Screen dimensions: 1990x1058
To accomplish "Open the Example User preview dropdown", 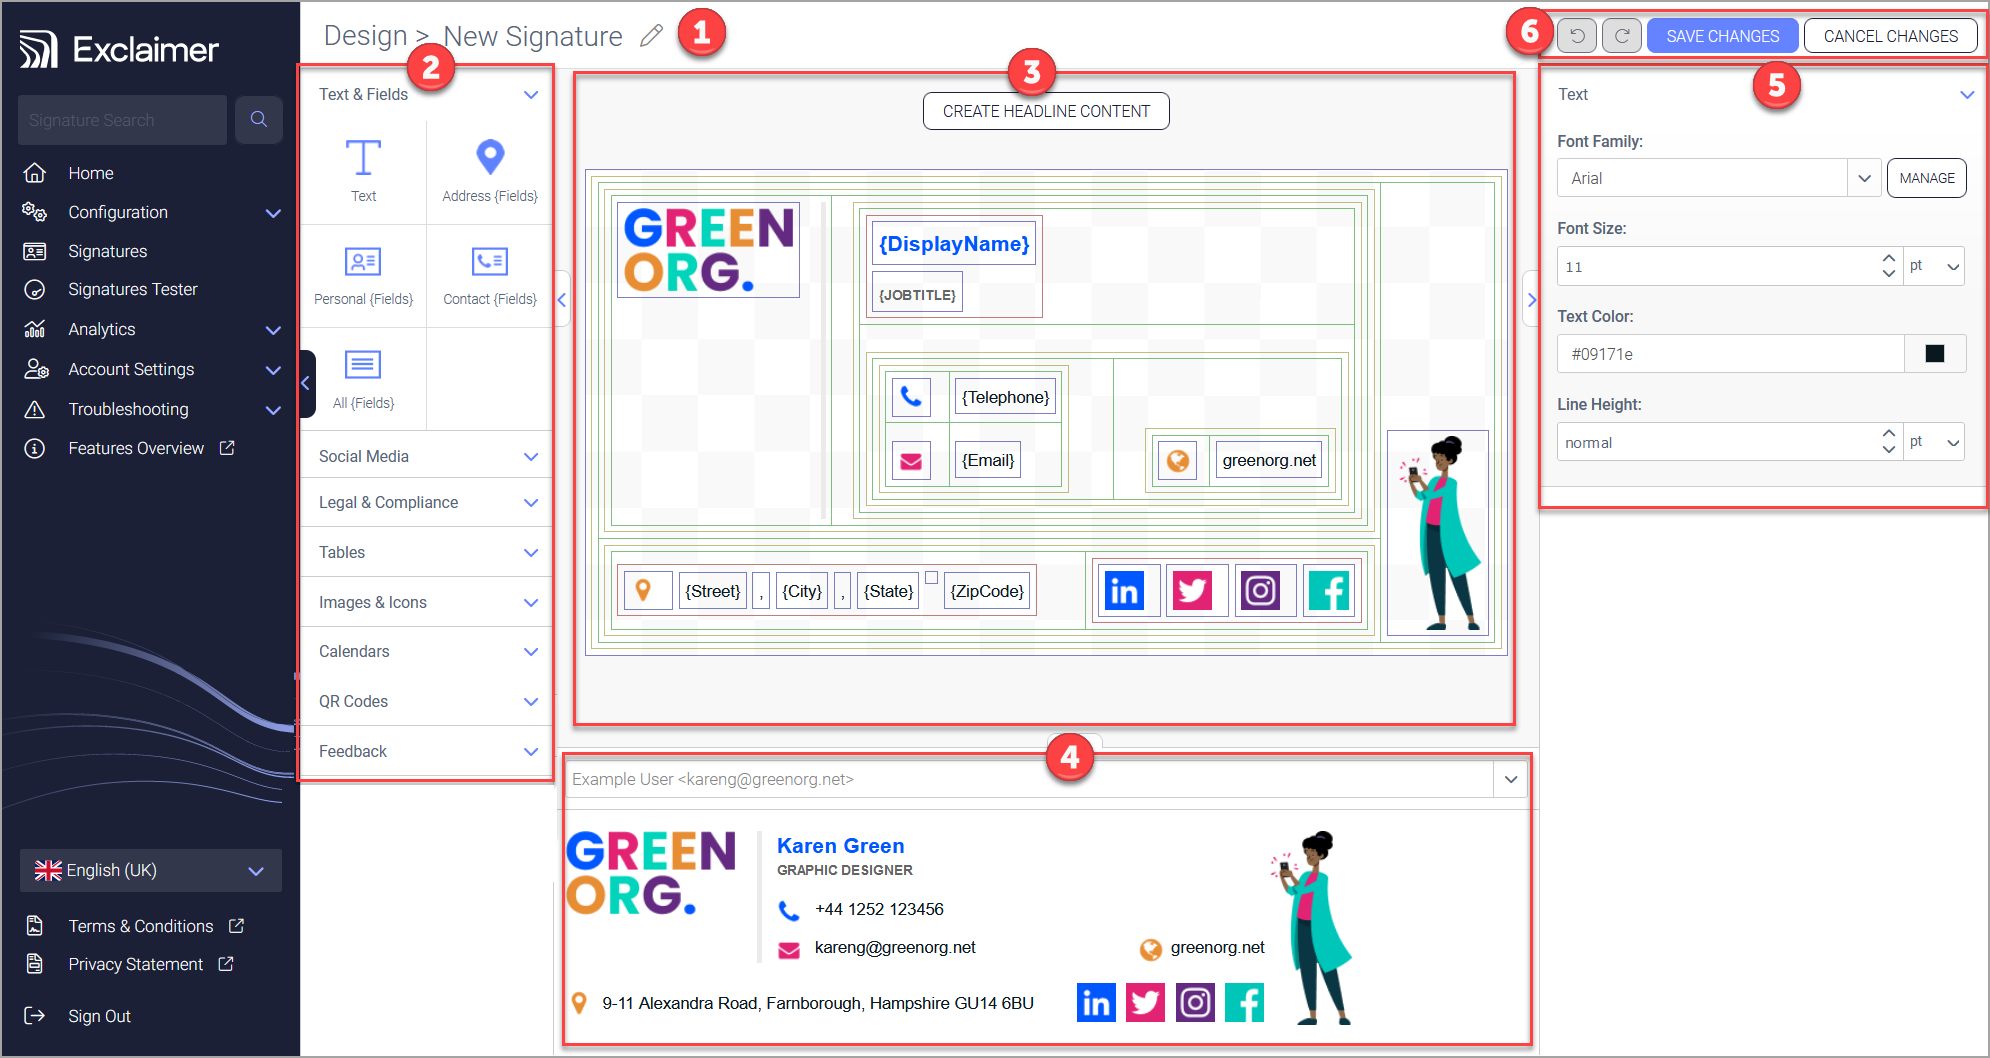I will (x=1510, y=779).
